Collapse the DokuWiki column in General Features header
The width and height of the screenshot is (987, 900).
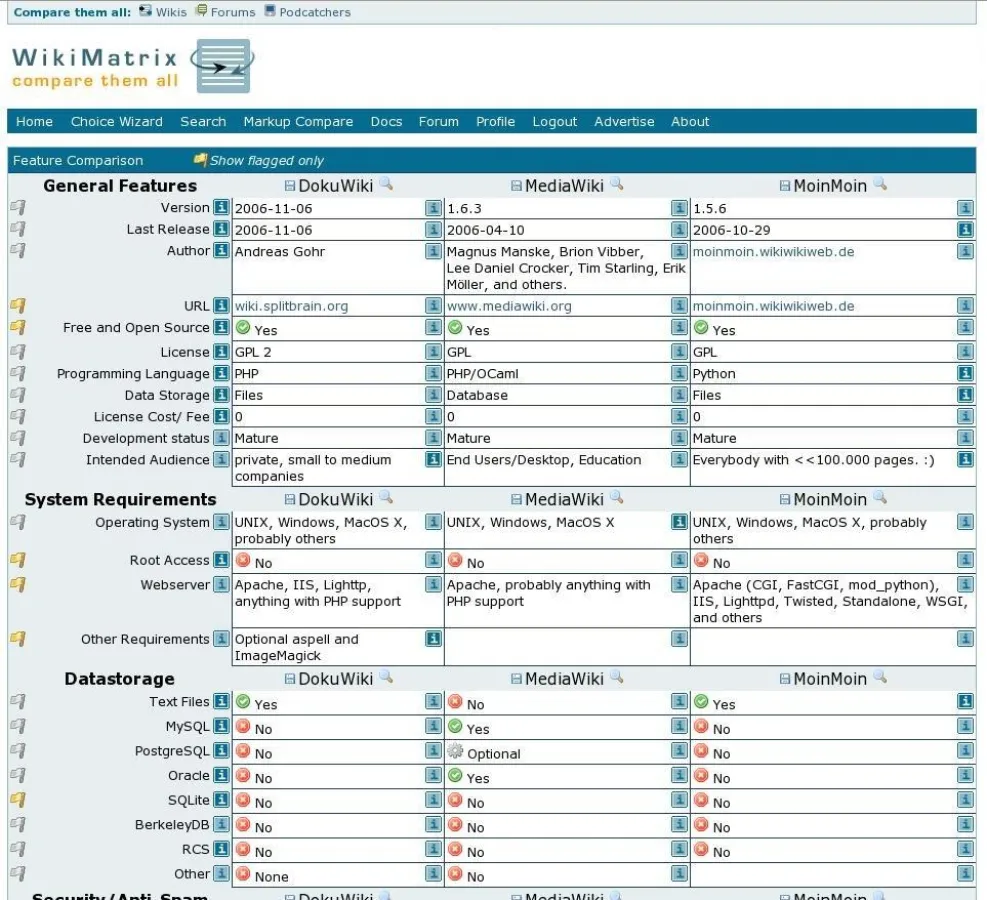pyautogui.click(x=290, y=186)
